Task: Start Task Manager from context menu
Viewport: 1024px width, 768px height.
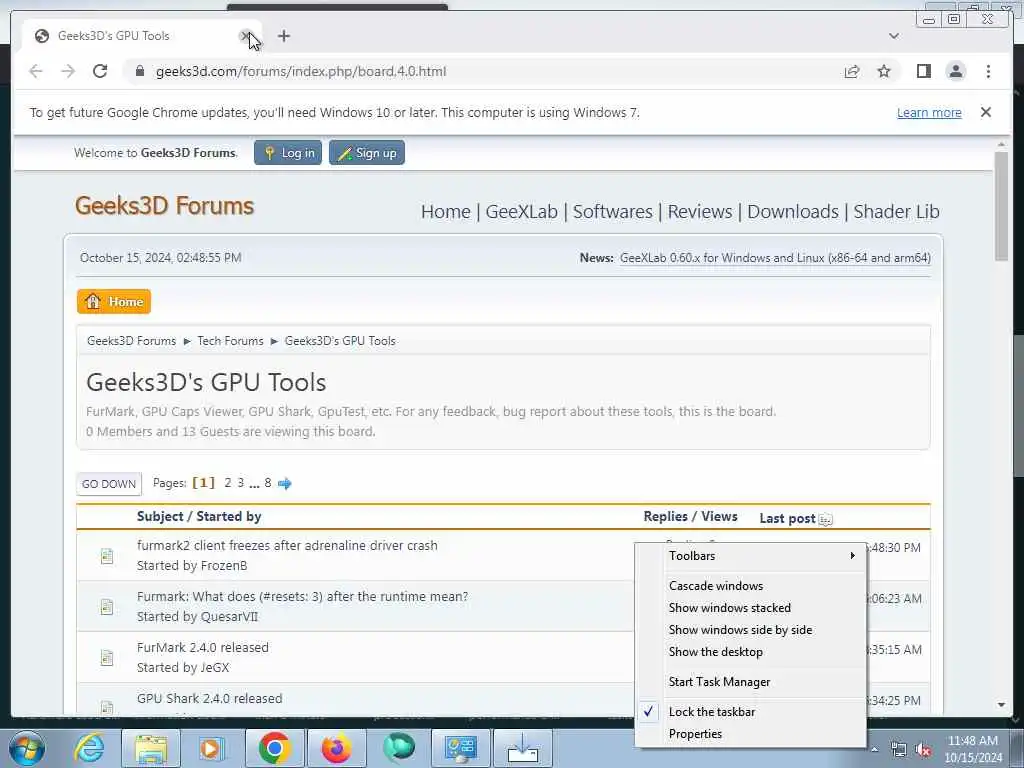Action: [x=750, y=682]
